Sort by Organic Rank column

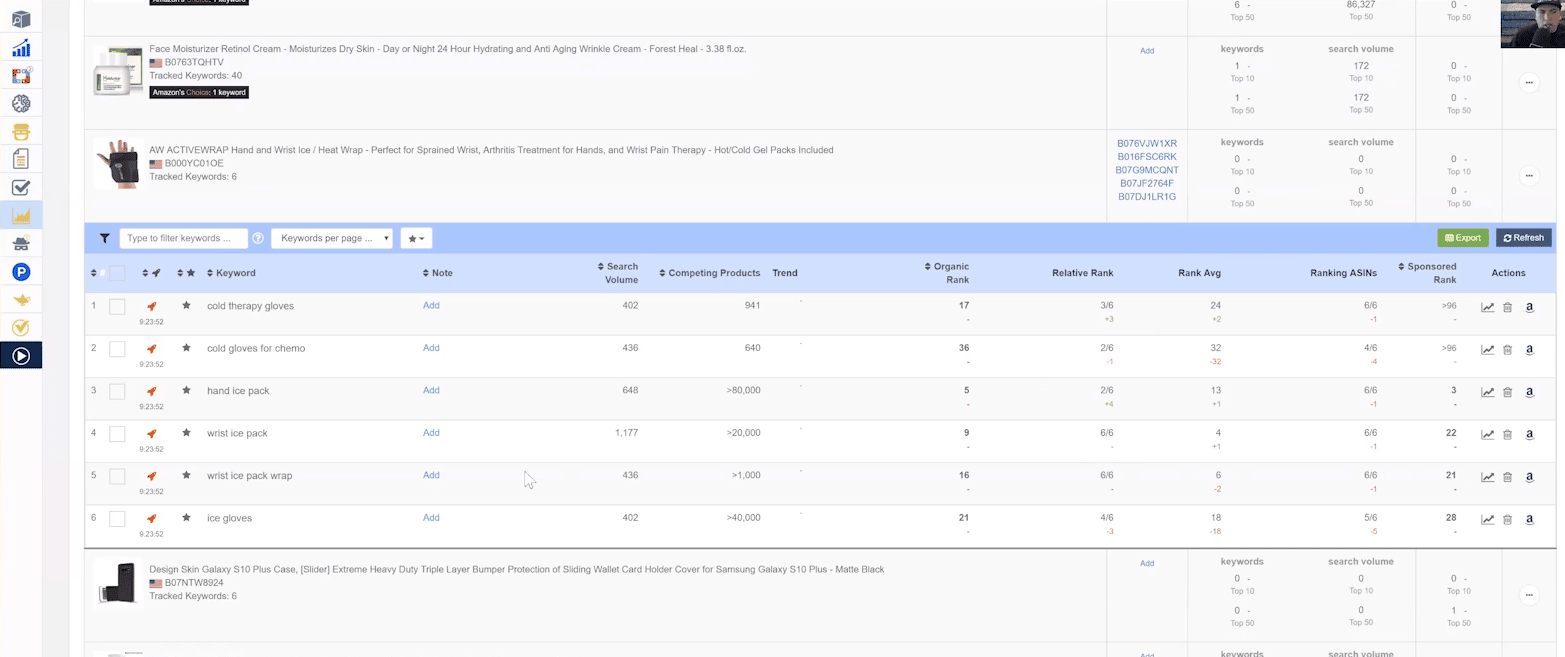click(x=947, y=273)
